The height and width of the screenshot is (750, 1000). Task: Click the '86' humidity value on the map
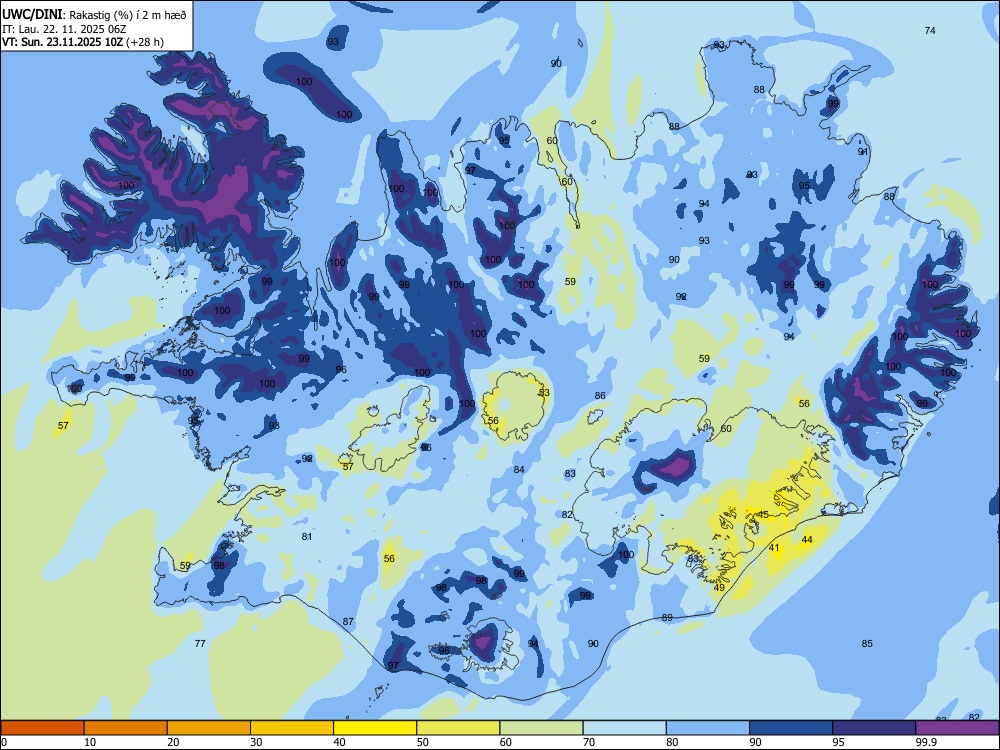coord(600,395)
